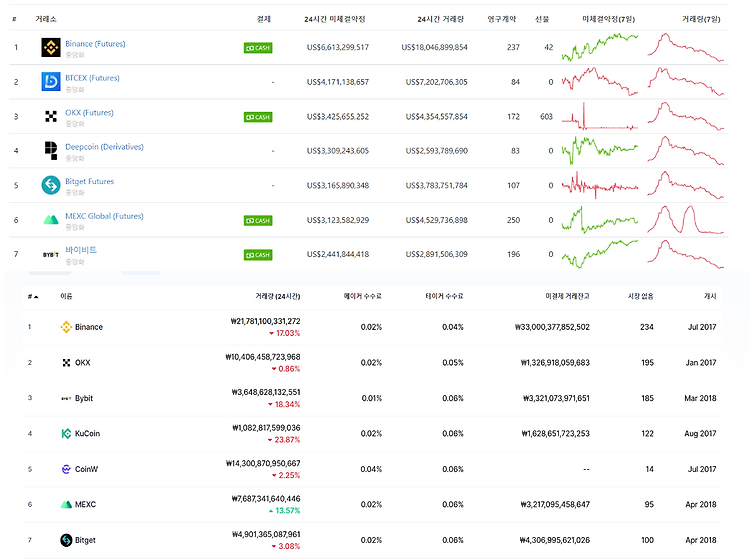
Task: Click the 603 futures count for OKX
Action: (x=546, y=116)
